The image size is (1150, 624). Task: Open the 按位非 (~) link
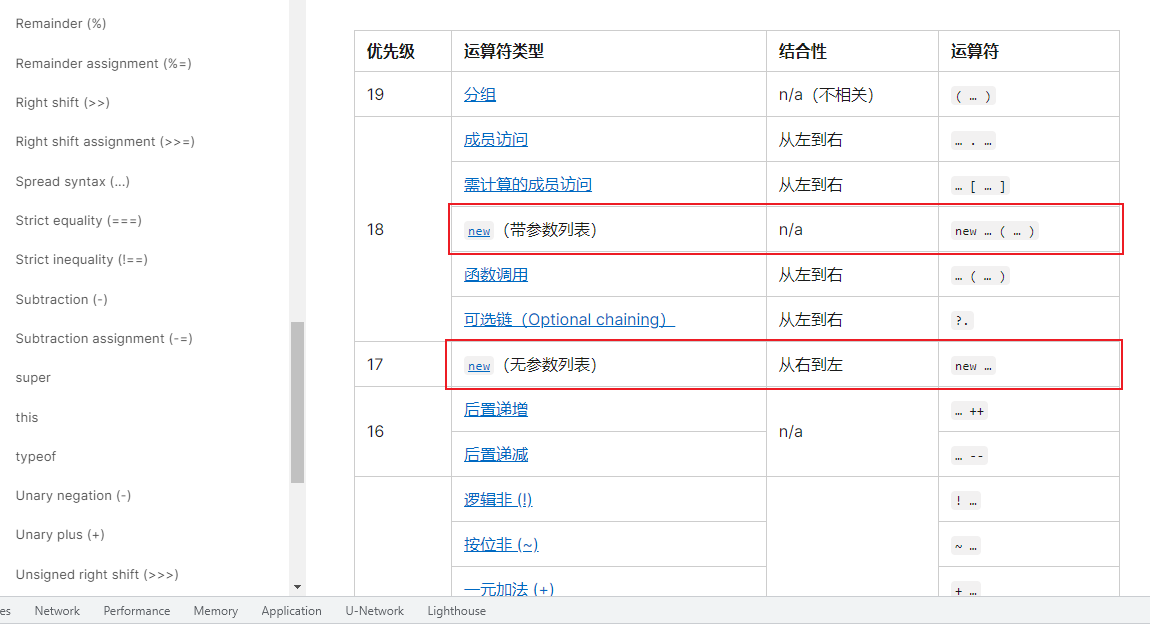[x=500, y=545]
